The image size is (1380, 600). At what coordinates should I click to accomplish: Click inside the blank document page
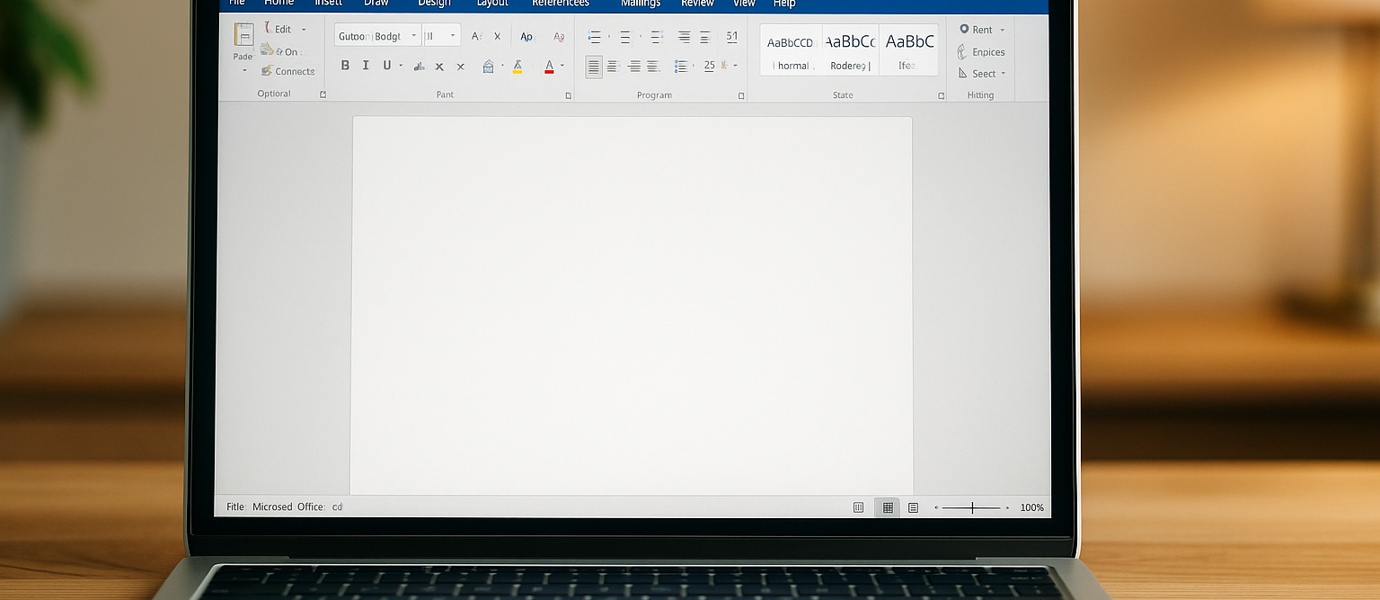(x=632, y=305)
